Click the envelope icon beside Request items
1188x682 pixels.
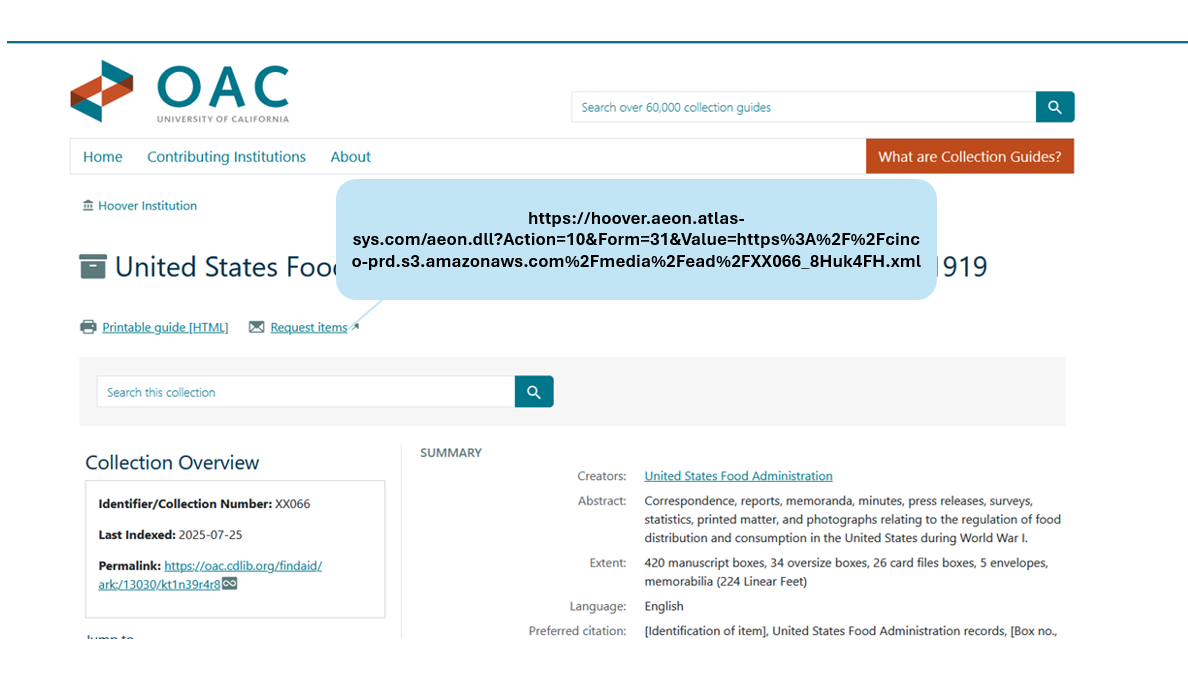257,327
